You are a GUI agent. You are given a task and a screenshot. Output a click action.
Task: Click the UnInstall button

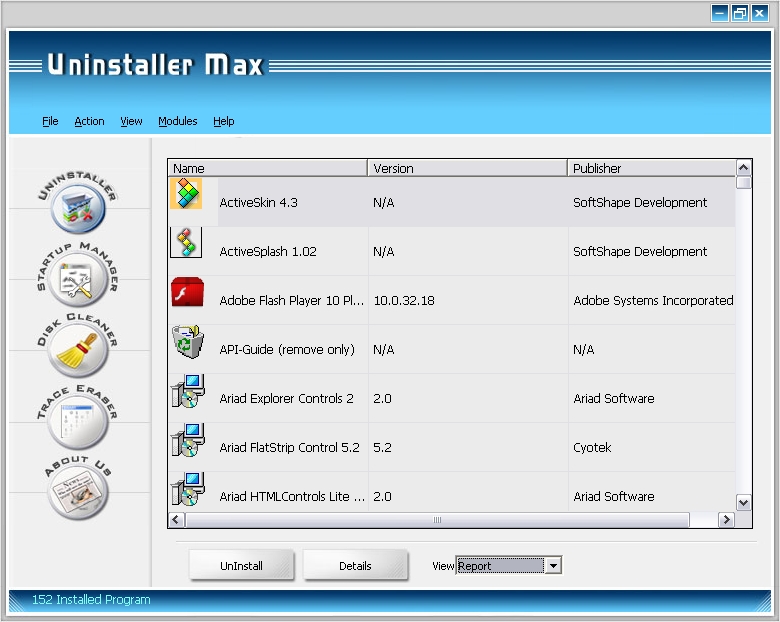[x=241, y=565]
